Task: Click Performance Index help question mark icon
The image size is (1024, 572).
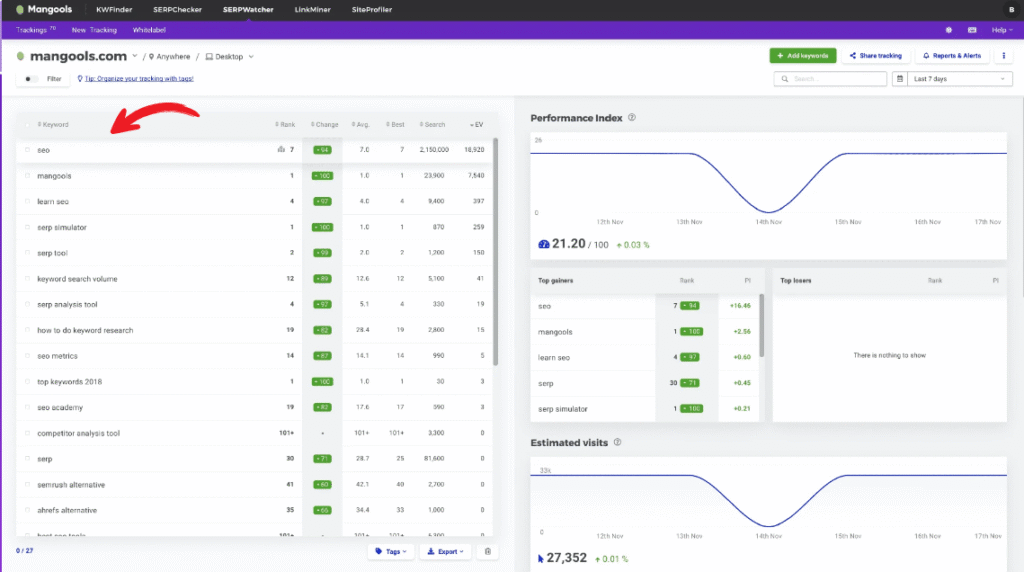Action: 631,118
